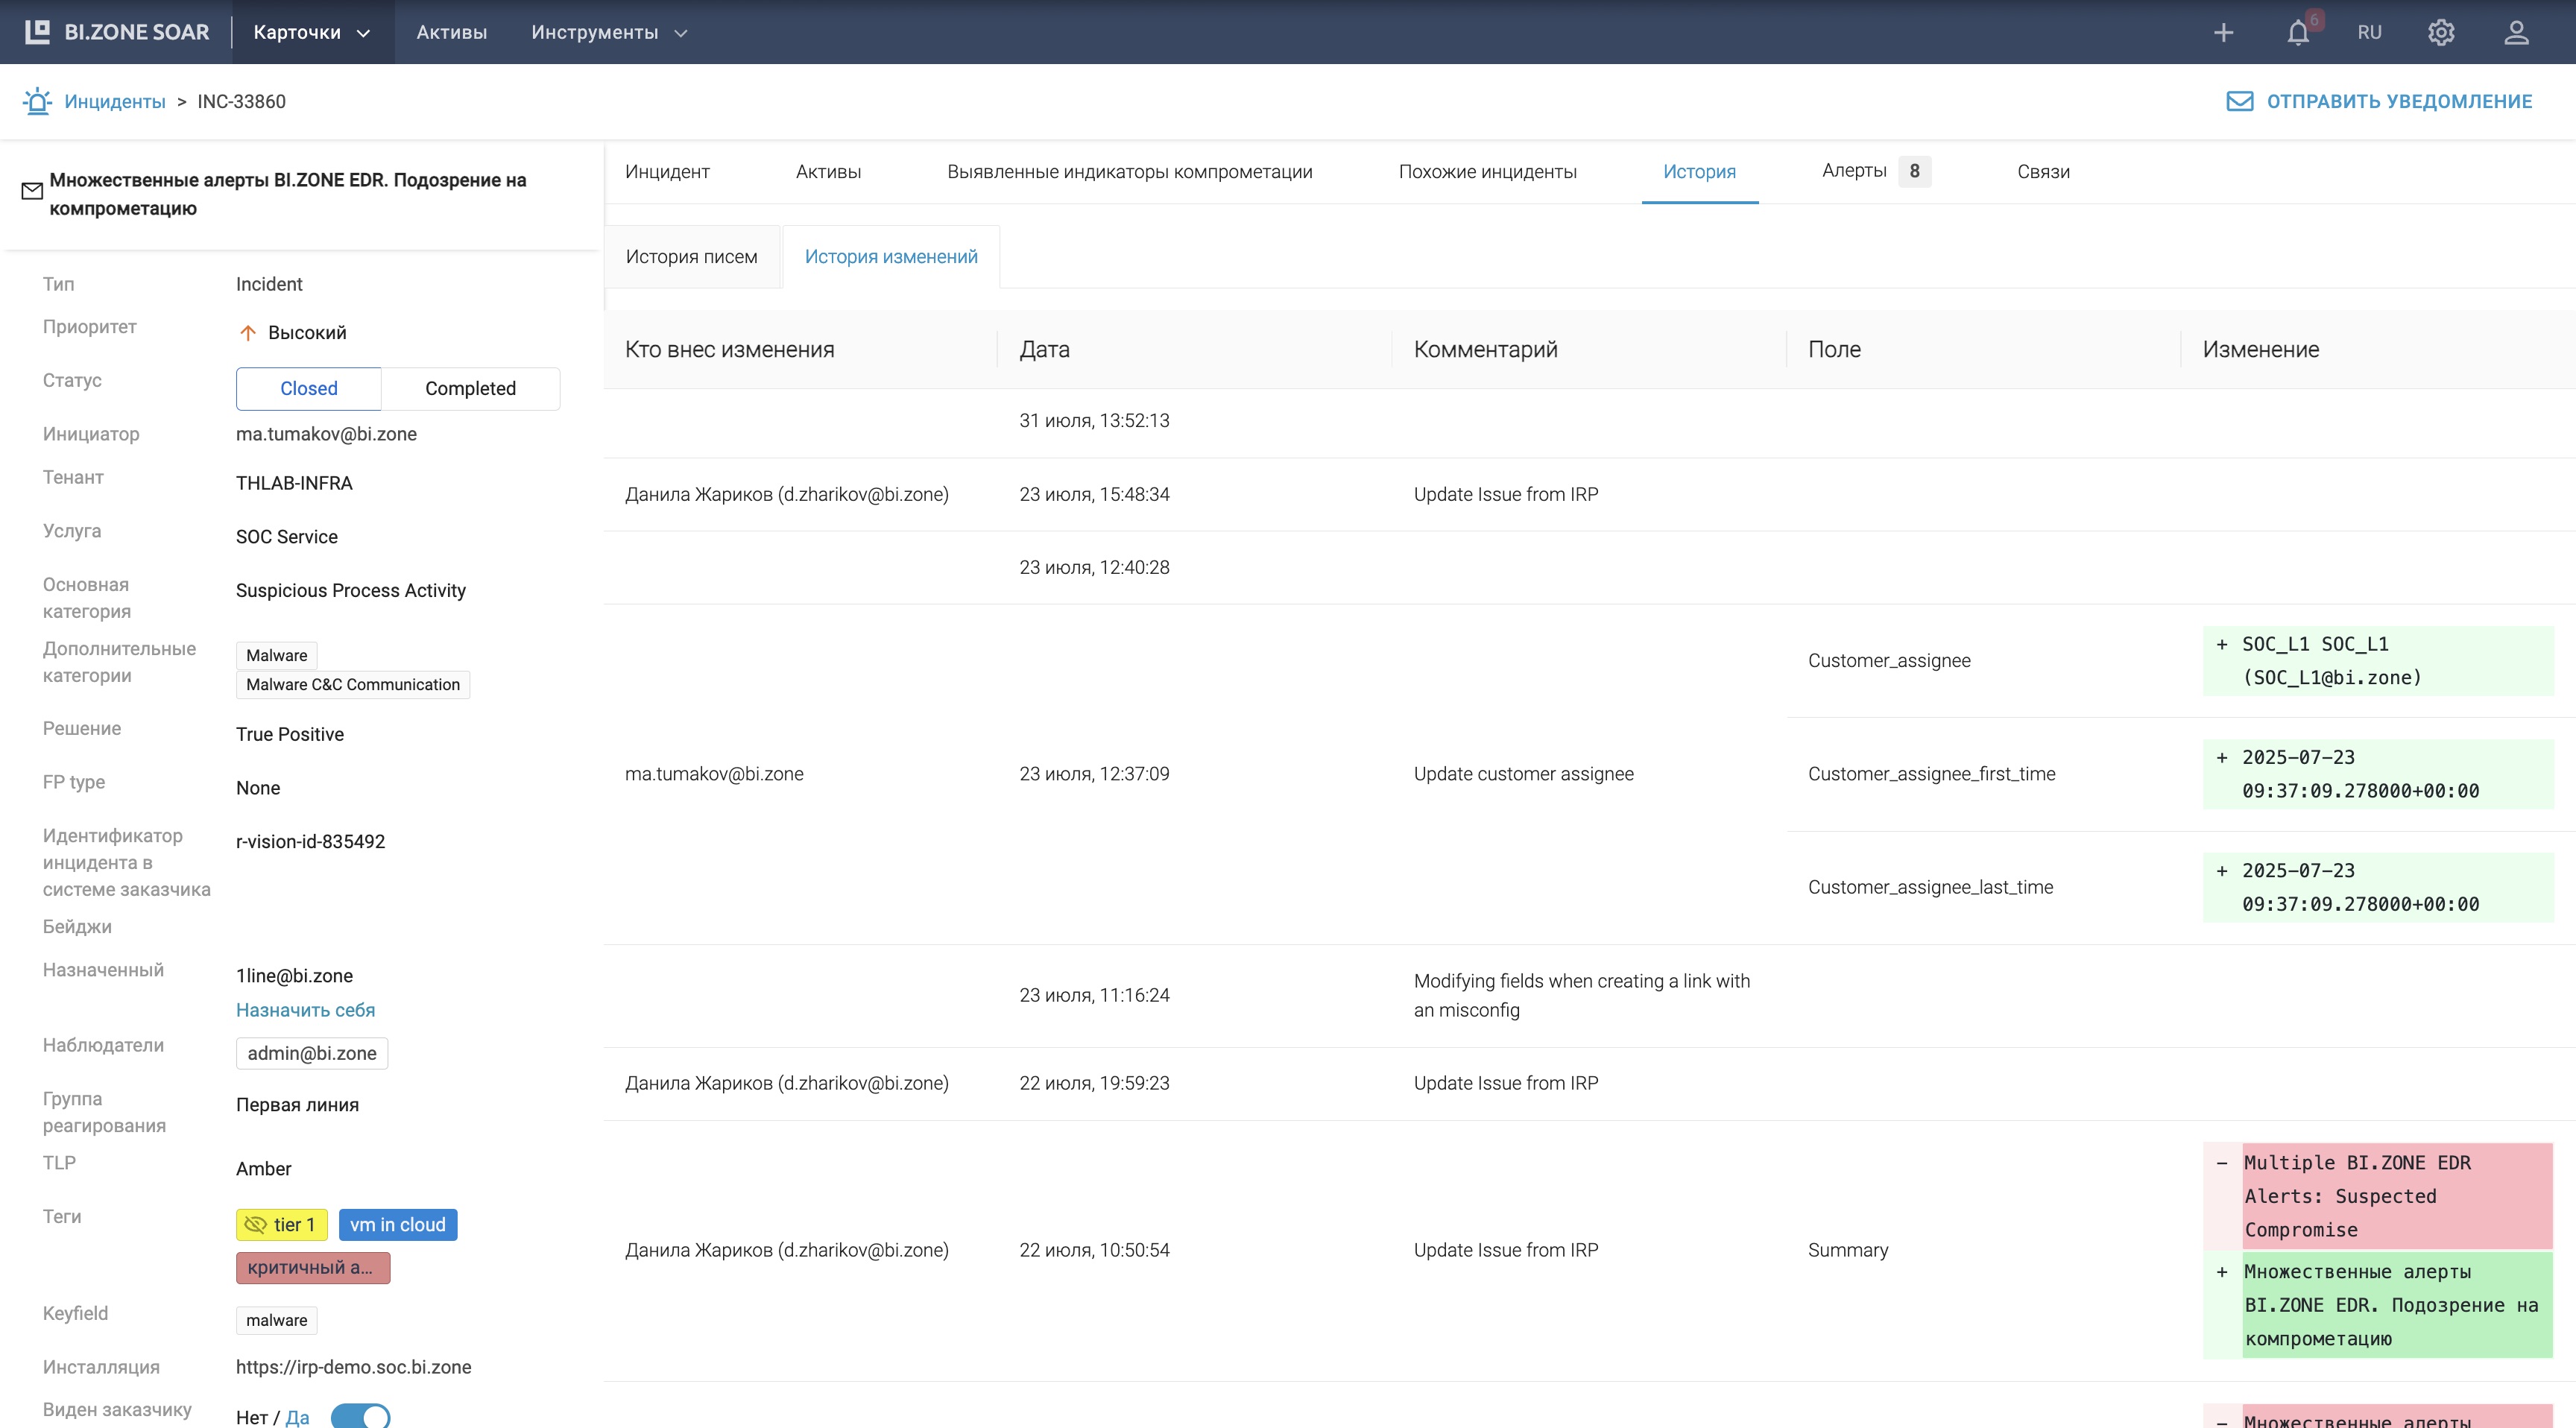This screenshot has width=2576, height=1428.
Task: Expand the Карточки dropdown menu
Action: pyautogui.click(x=312, y=33)
